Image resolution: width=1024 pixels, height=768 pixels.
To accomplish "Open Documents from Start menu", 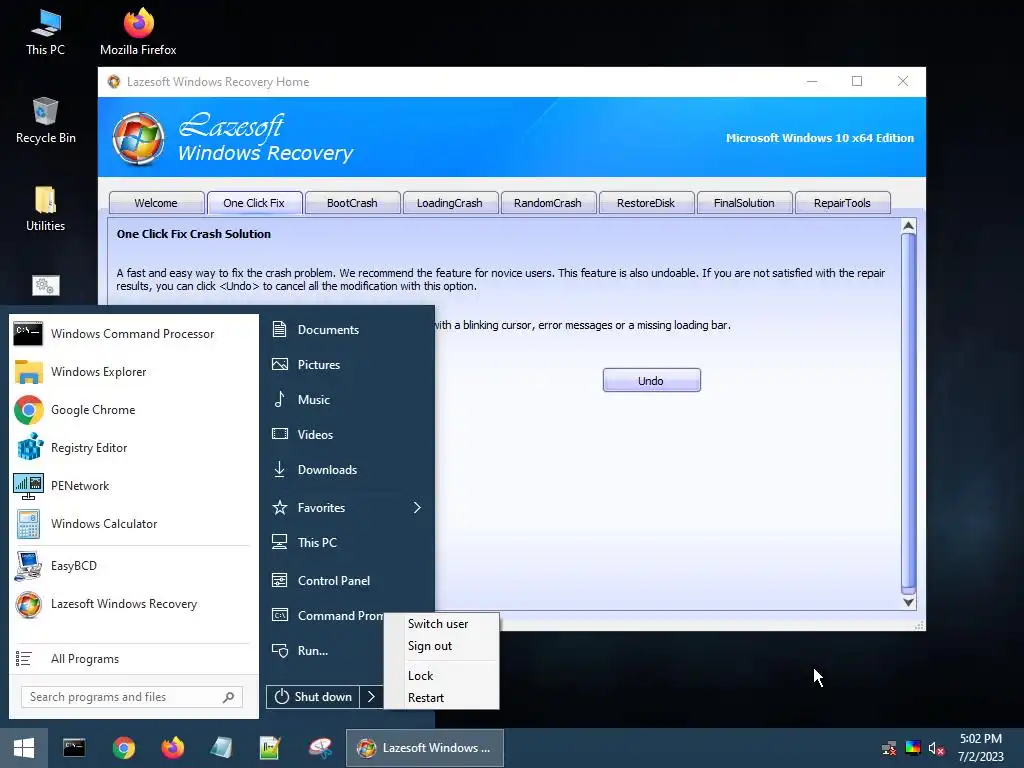I will point(347,330).
